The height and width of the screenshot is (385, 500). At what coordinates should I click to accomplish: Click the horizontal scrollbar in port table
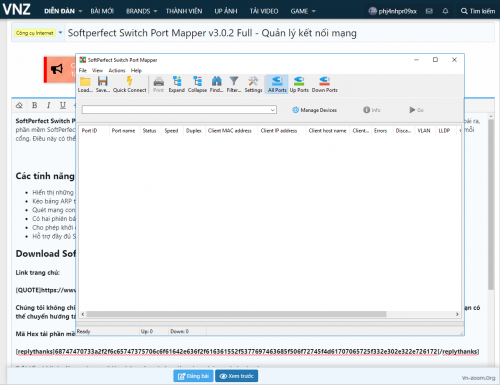click(x=236, y=314)
